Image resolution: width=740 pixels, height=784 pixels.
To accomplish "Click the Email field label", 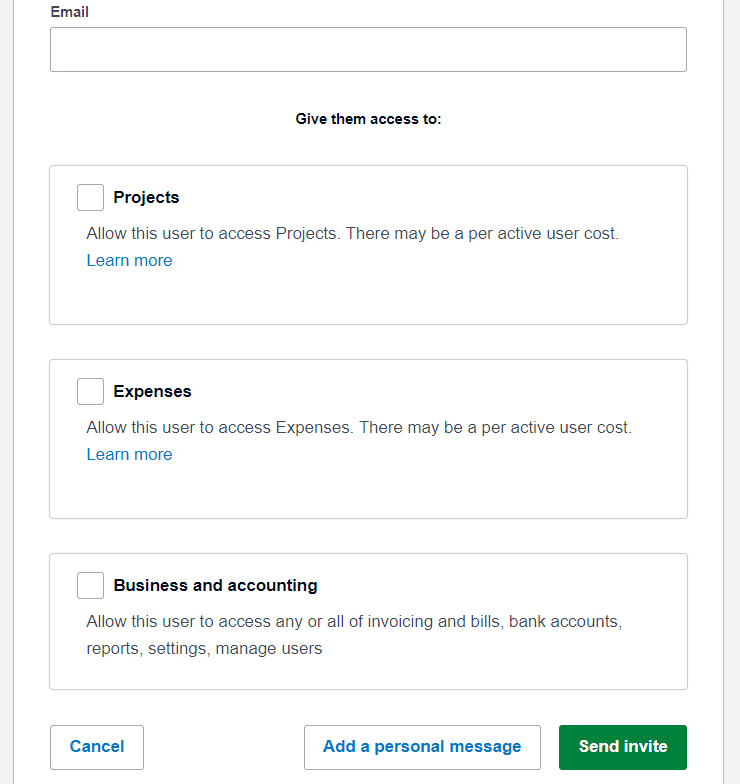I will (x=70, y=12).
